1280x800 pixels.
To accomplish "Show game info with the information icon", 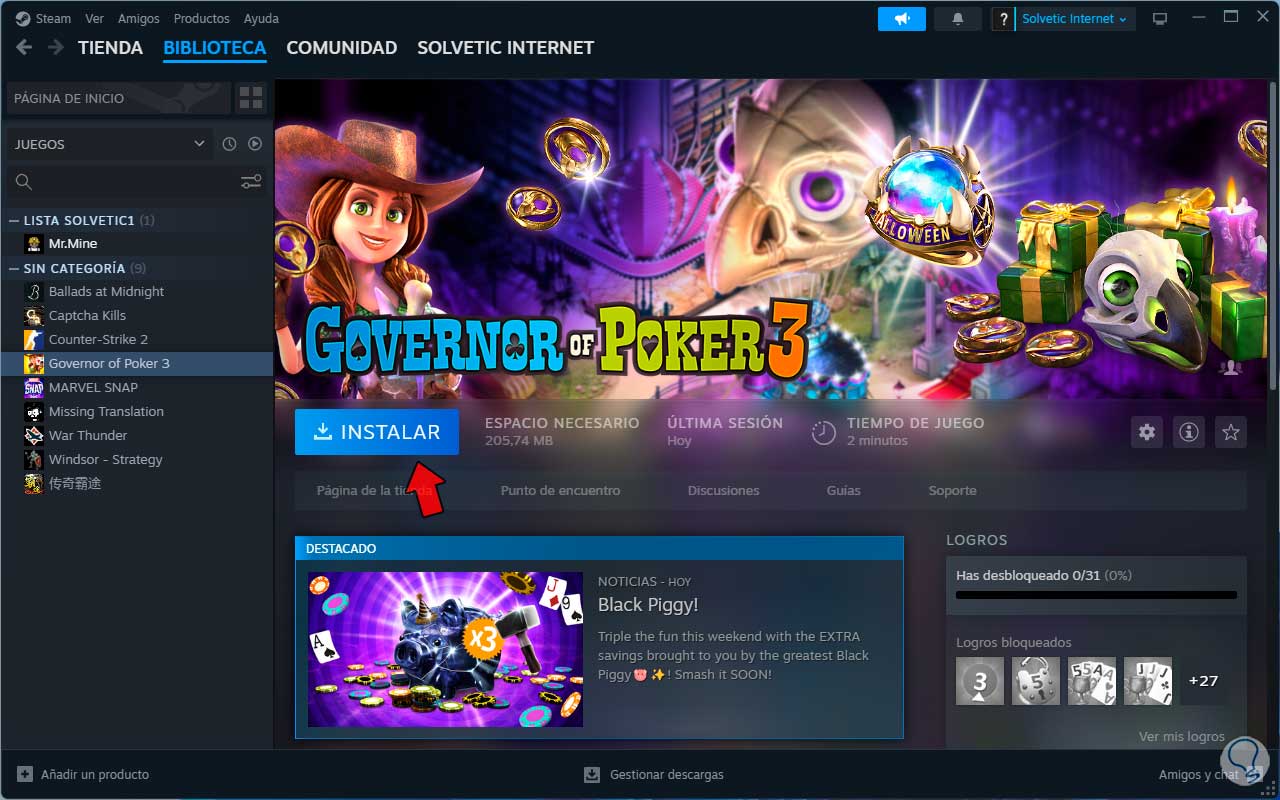I will coord(1189,432).
